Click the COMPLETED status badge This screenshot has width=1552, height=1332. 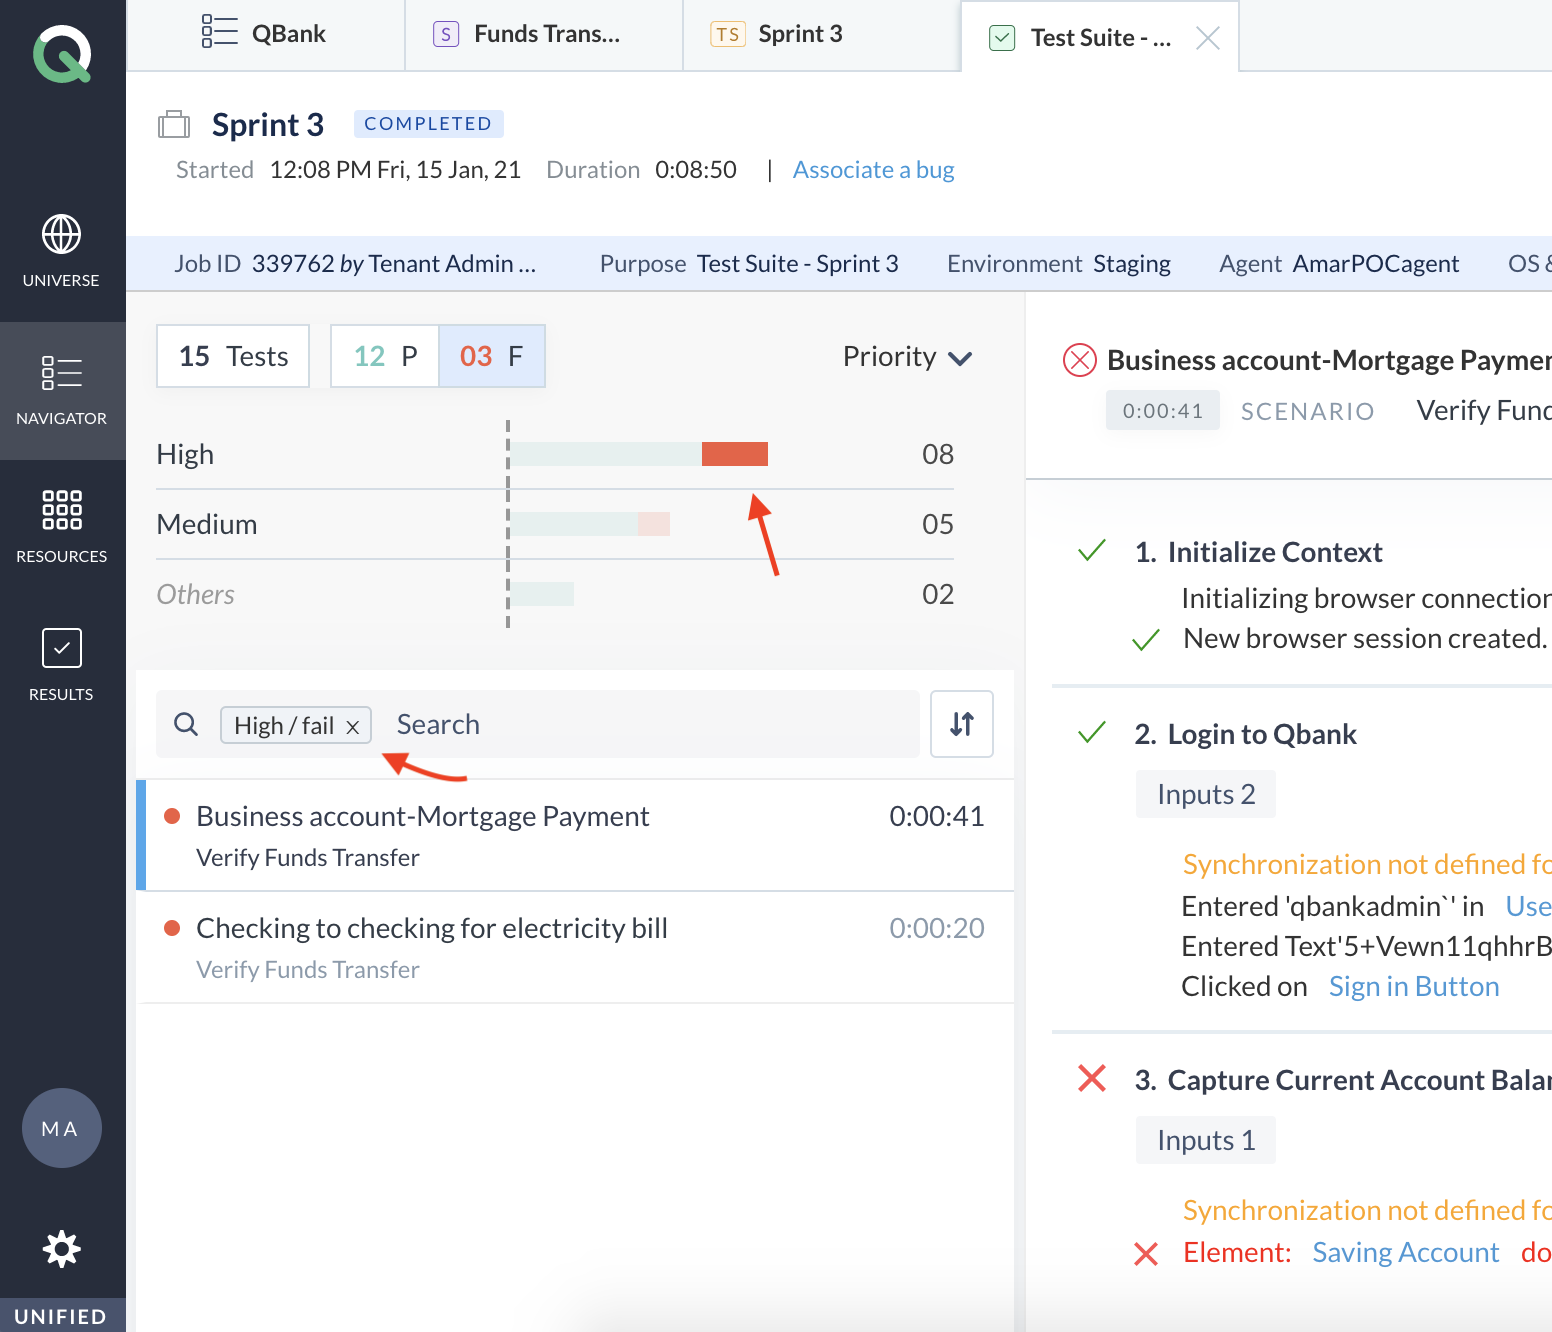[428, 124]
